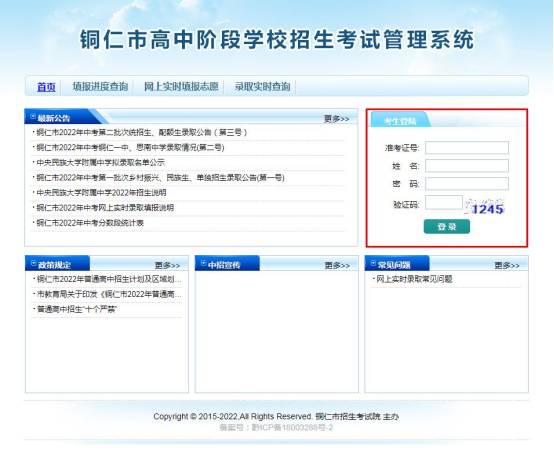Focus the 姓名 input field
This screenshot has width=554, height=451.
467,166
